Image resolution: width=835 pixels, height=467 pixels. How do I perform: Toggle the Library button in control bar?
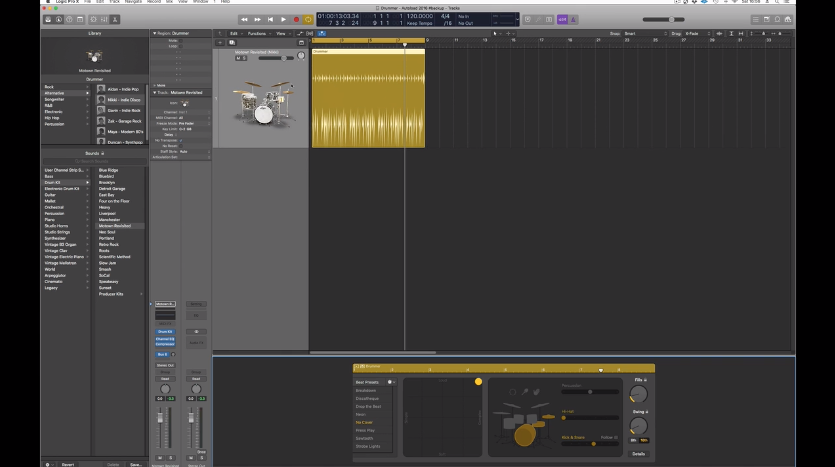click(48, 20)
